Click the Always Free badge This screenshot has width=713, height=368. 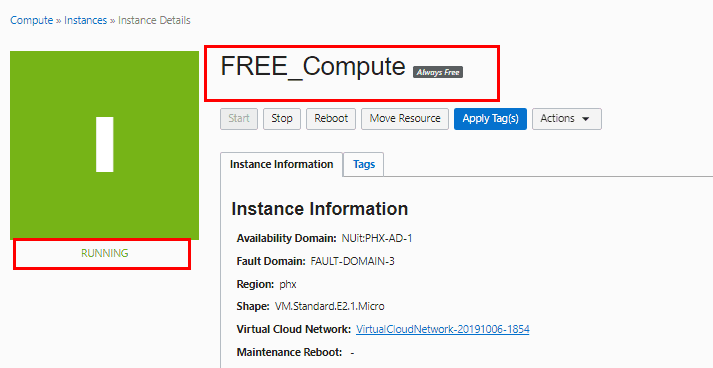[x=438, y=72]
